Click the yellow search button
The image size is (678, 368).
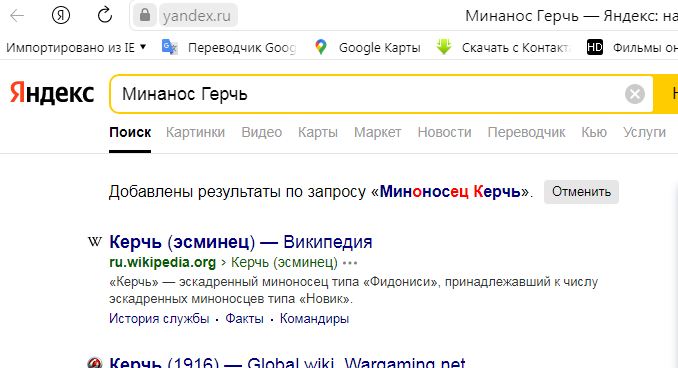pyautogui.click(x=666, y=94)
